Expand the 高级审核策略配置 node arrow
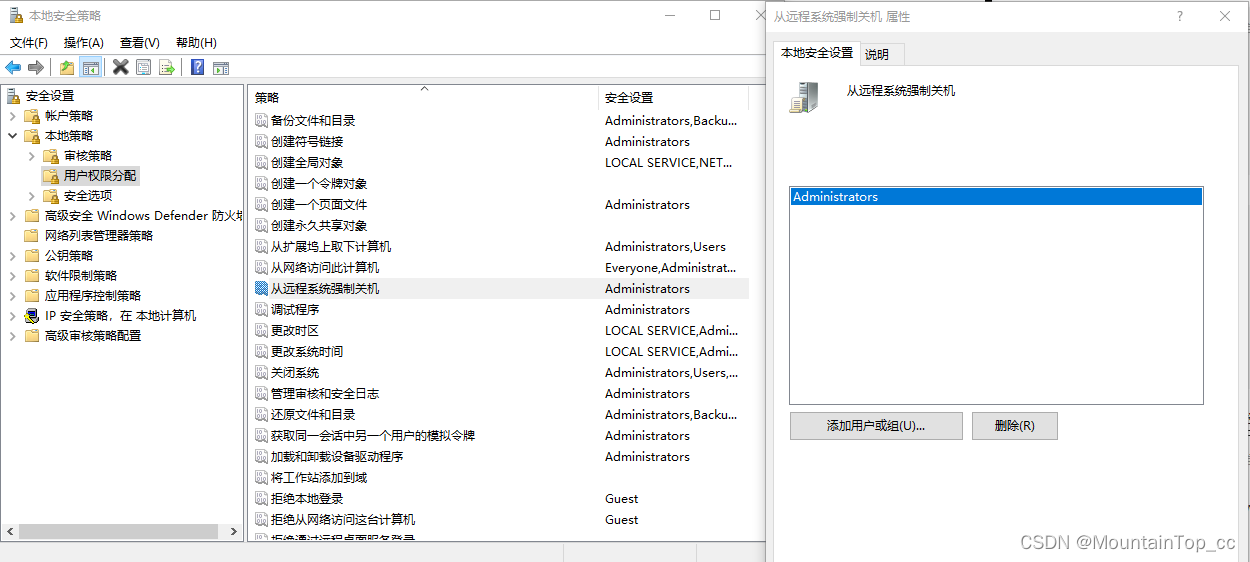This screenshot has height=562, width=1250. (13, 336)
